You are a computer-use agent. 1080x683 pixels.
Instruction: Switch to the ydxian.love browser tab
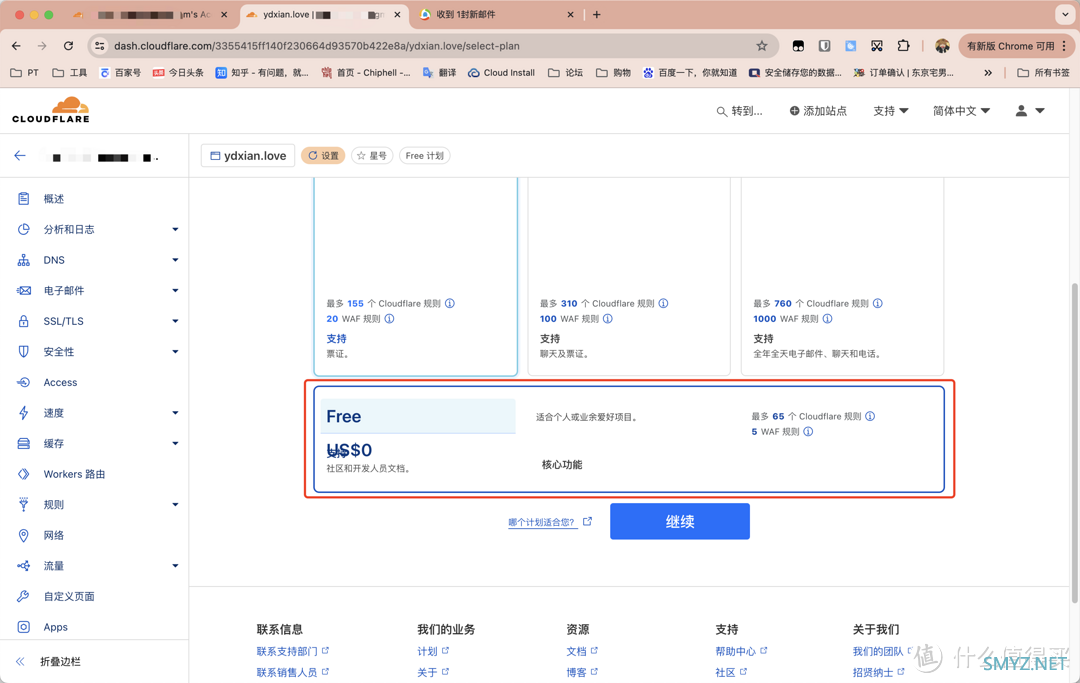click(x=322, y=14)
